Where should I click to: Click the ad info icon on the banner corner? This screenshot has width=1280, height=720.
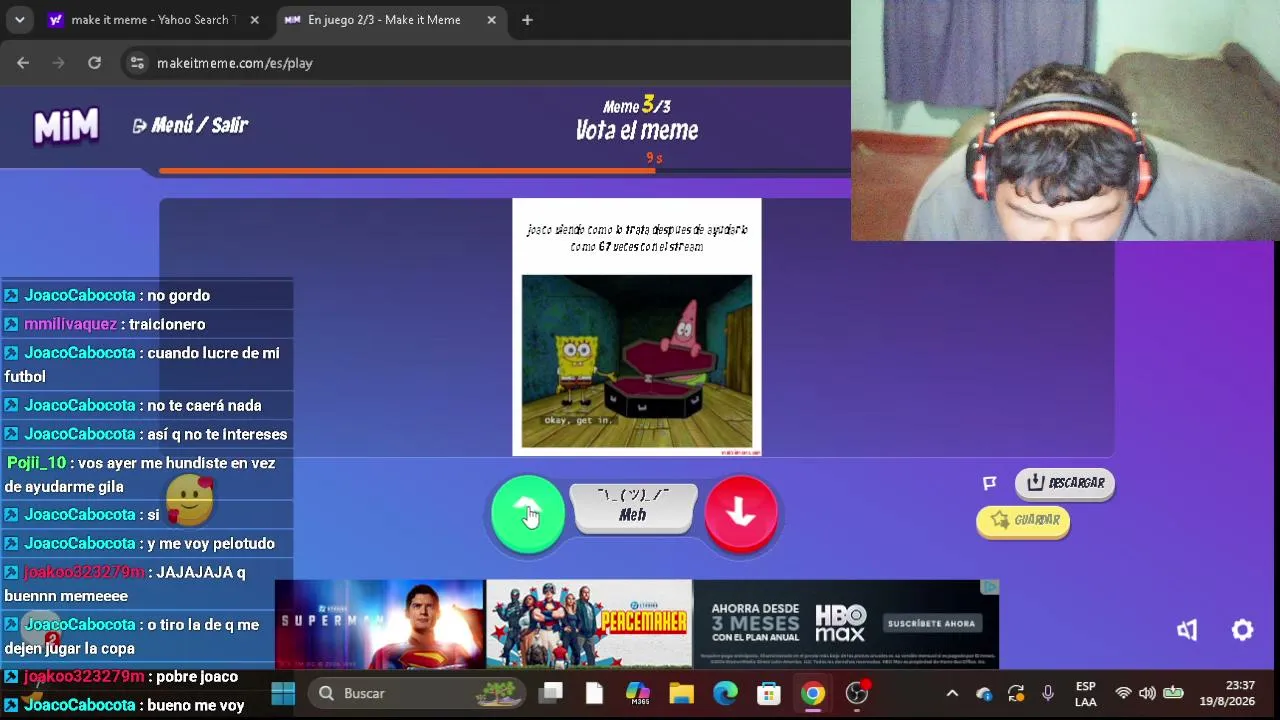pos(989,587)
